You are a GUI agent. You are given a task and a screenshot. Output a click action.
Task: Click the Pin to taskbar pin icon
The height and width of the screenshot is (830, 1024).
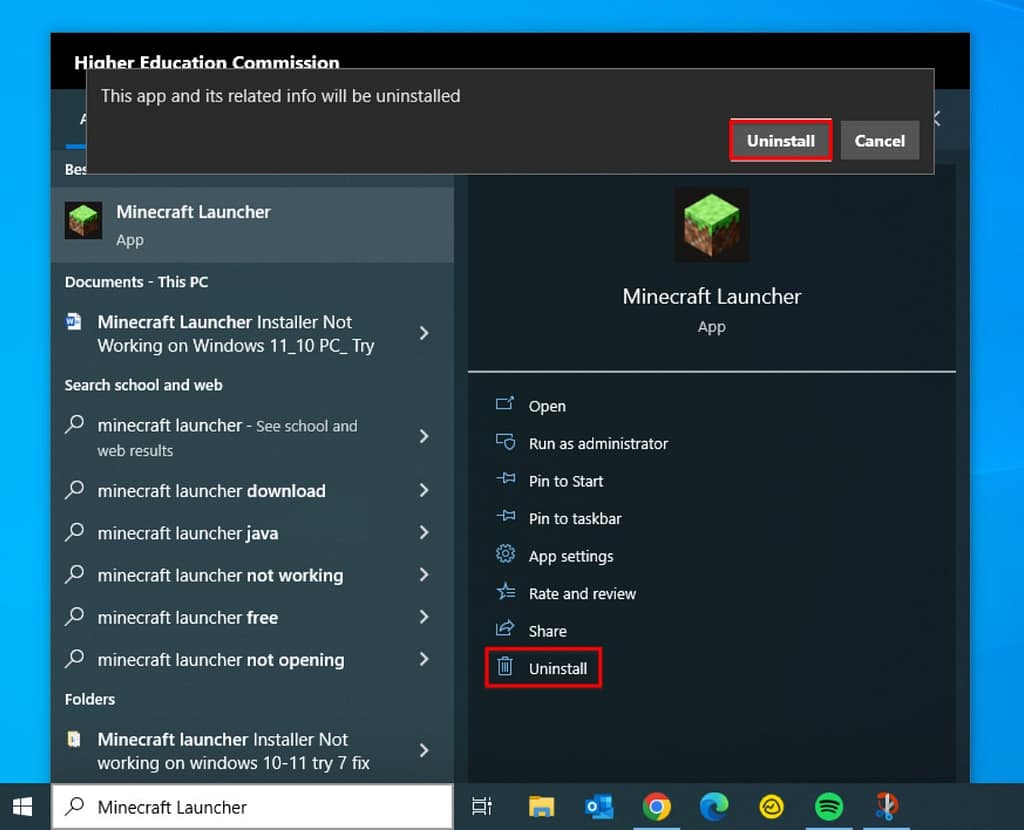click(x=505, y=517)
